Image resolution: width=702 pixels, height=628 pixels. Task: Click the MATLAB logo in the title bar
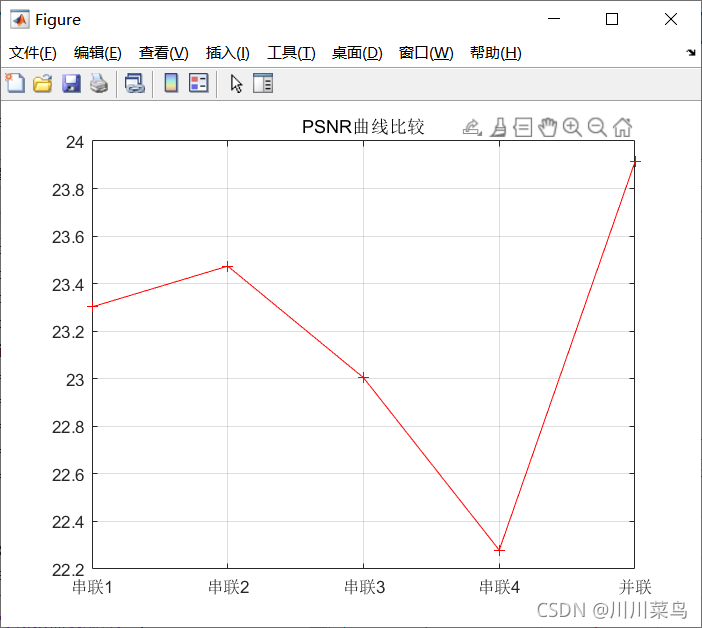pyautogui.click(x=20, y=19)
